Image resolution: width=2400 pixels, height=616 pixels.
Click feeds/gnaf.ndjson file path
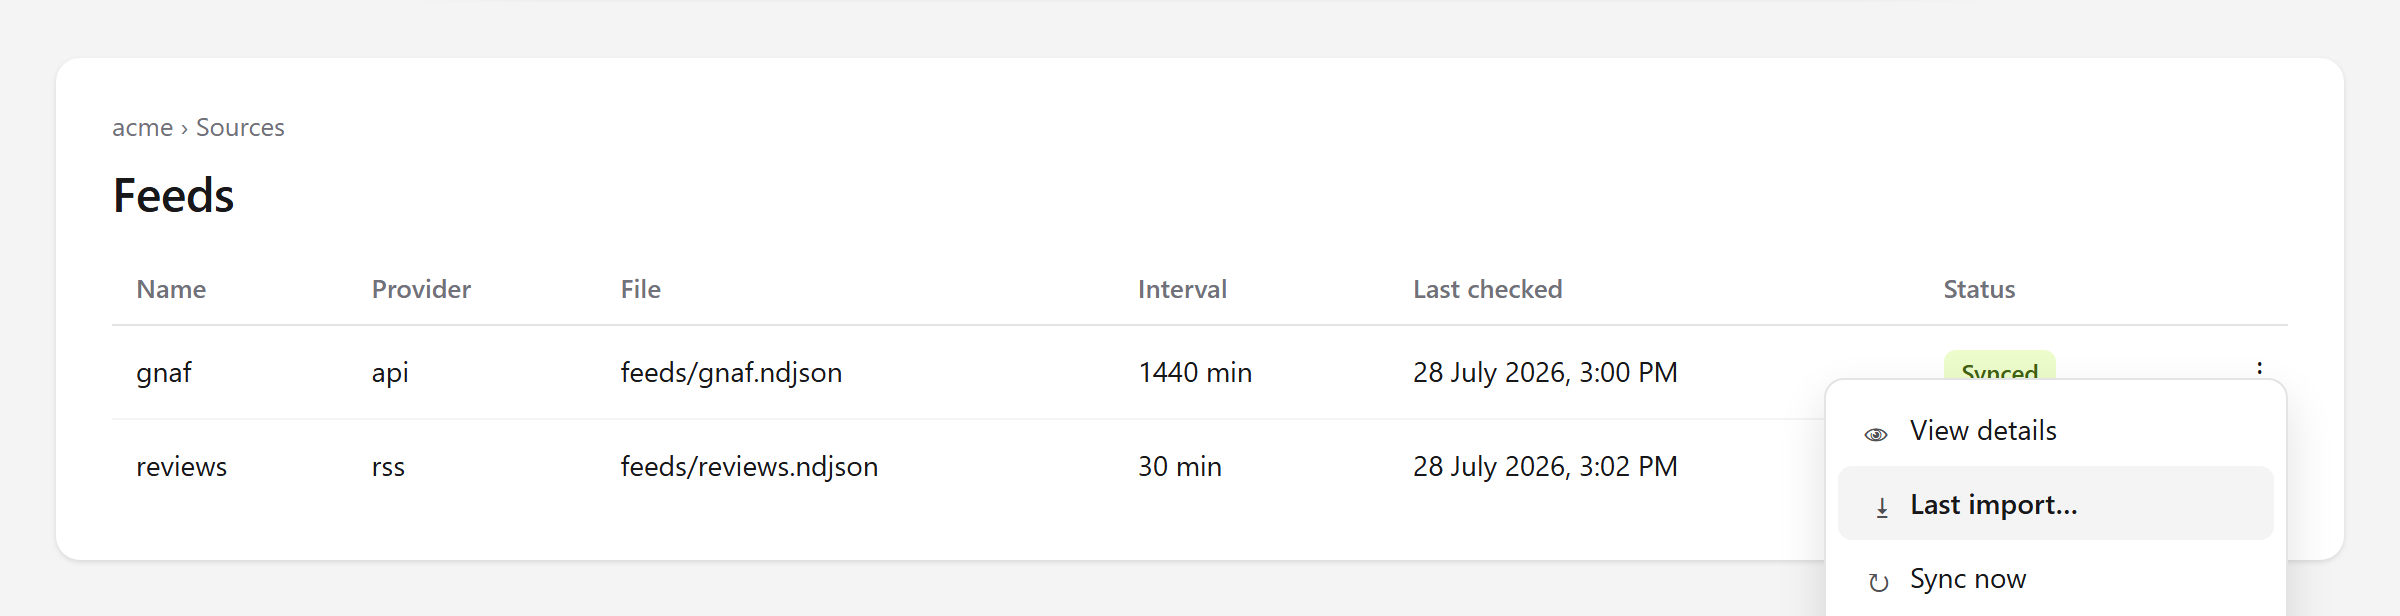pos(731,373)
